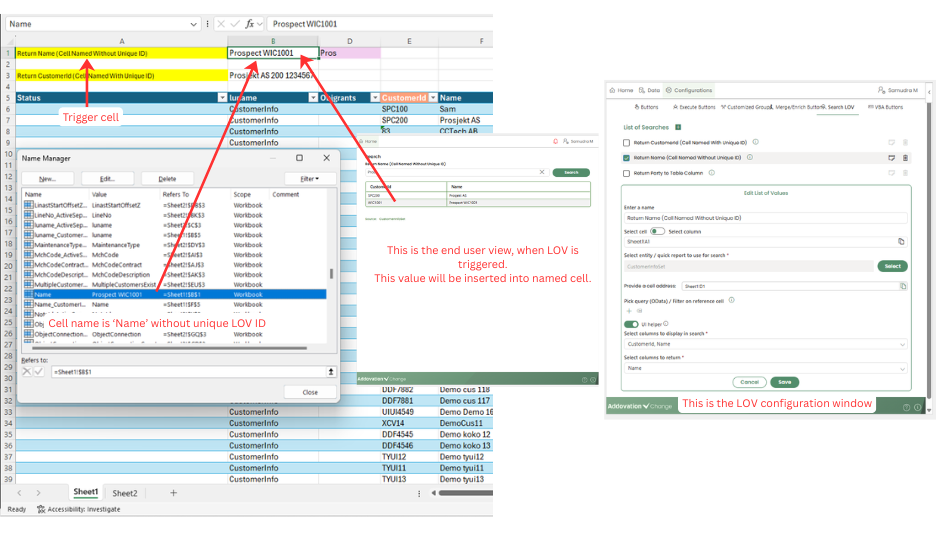This screenshot has height=535, width=940.
Task: Click add new sheet plus icon
Action: (173, 493)
